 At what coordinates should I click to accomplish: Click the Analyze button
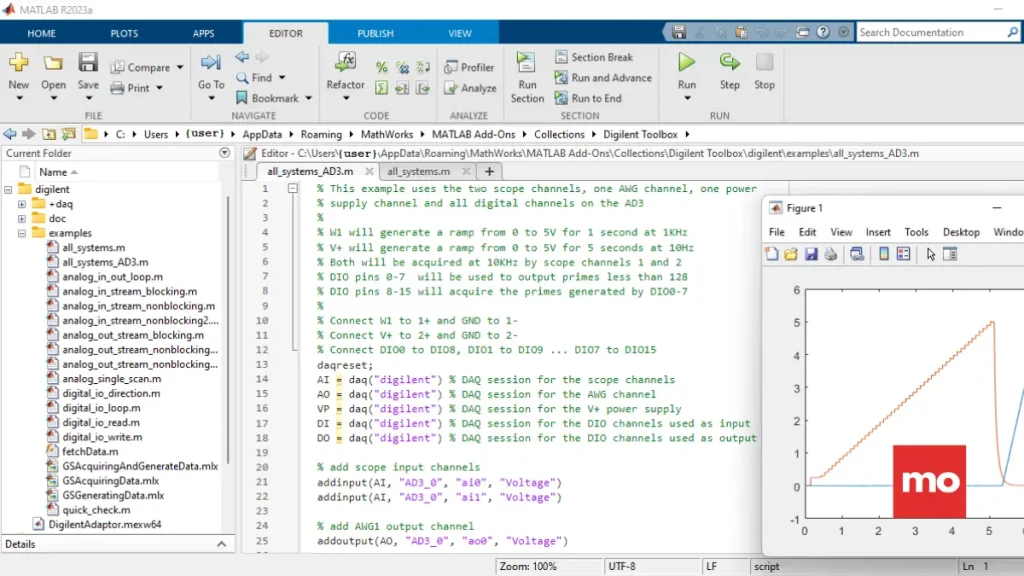[x=469, y=88]
